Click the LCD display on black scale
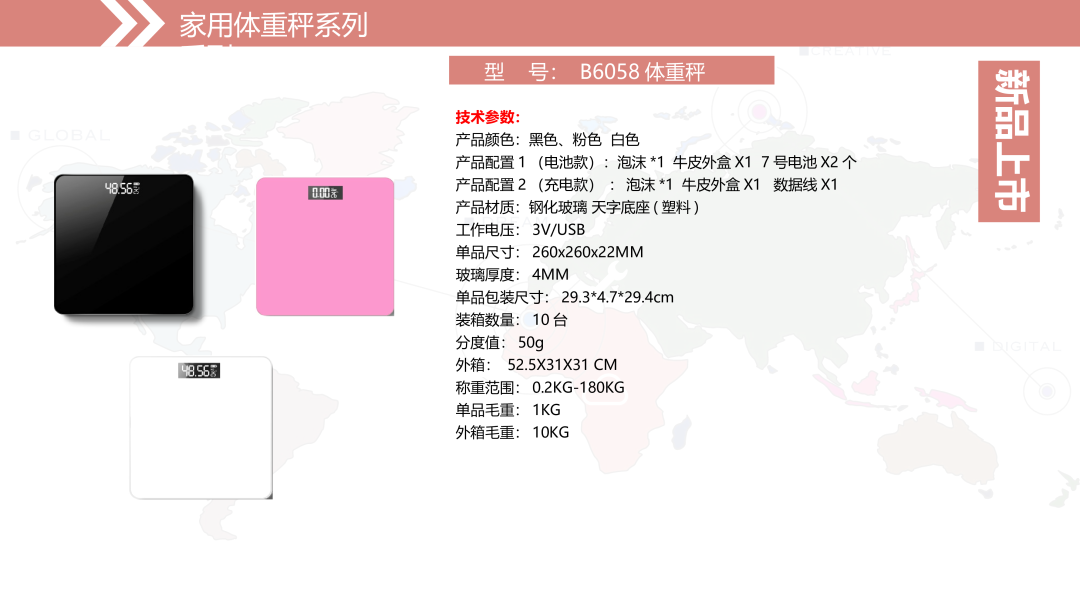 pos(122,188)
